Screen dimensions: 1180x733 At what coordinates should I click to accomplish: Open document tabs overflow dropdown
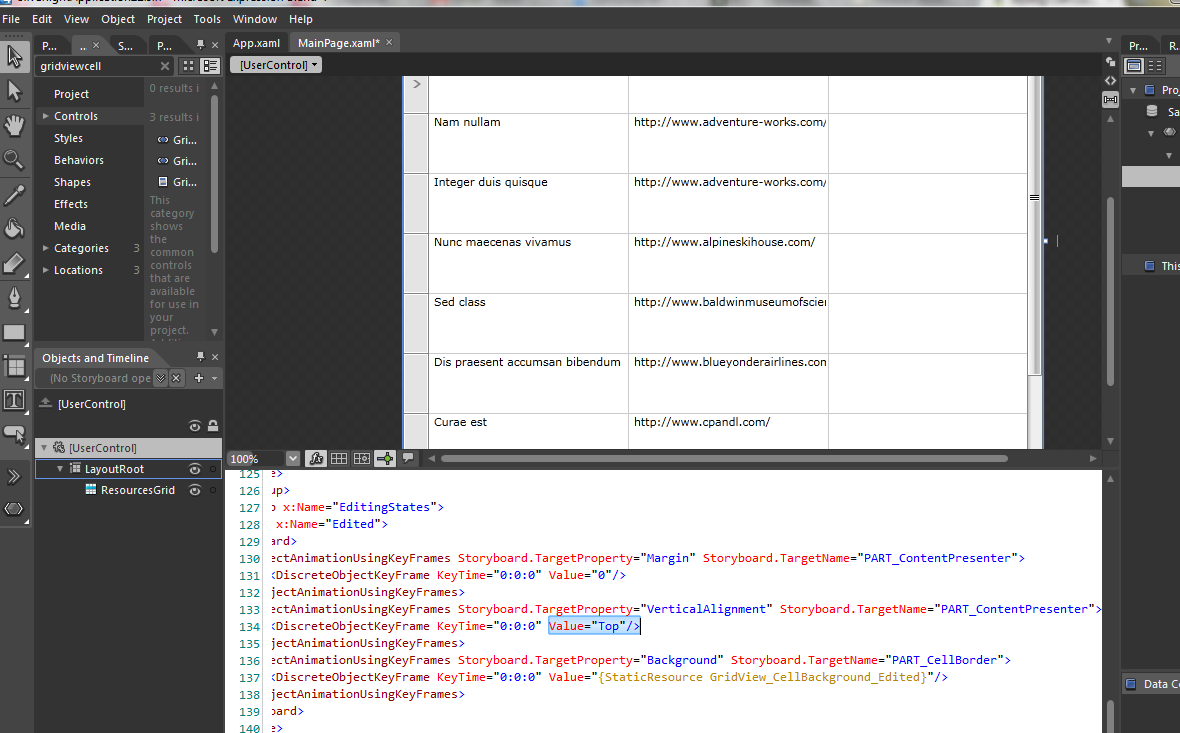[x=1109, y=41]
